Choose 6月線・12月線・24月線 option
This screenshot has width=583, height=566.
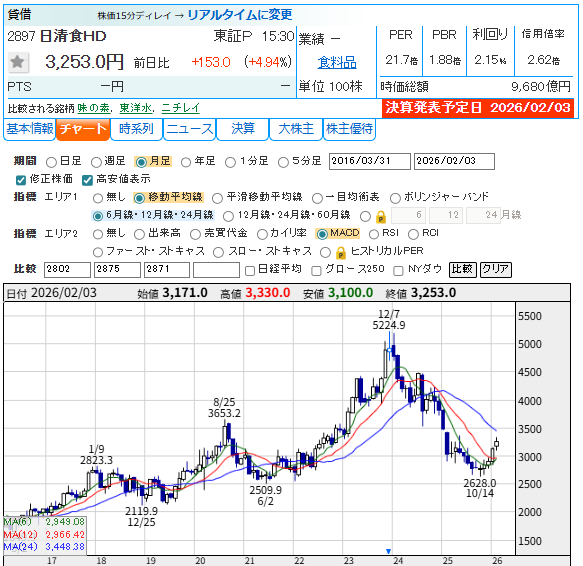[98, 216]
